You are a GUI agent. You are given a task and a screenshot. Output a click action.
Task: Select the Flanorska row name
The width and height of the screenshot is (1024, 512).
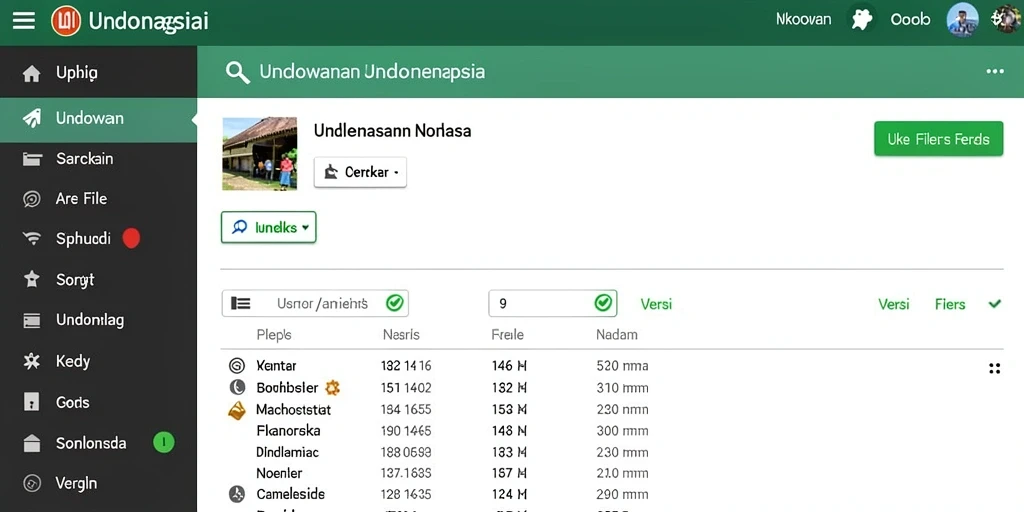(288, 430)
